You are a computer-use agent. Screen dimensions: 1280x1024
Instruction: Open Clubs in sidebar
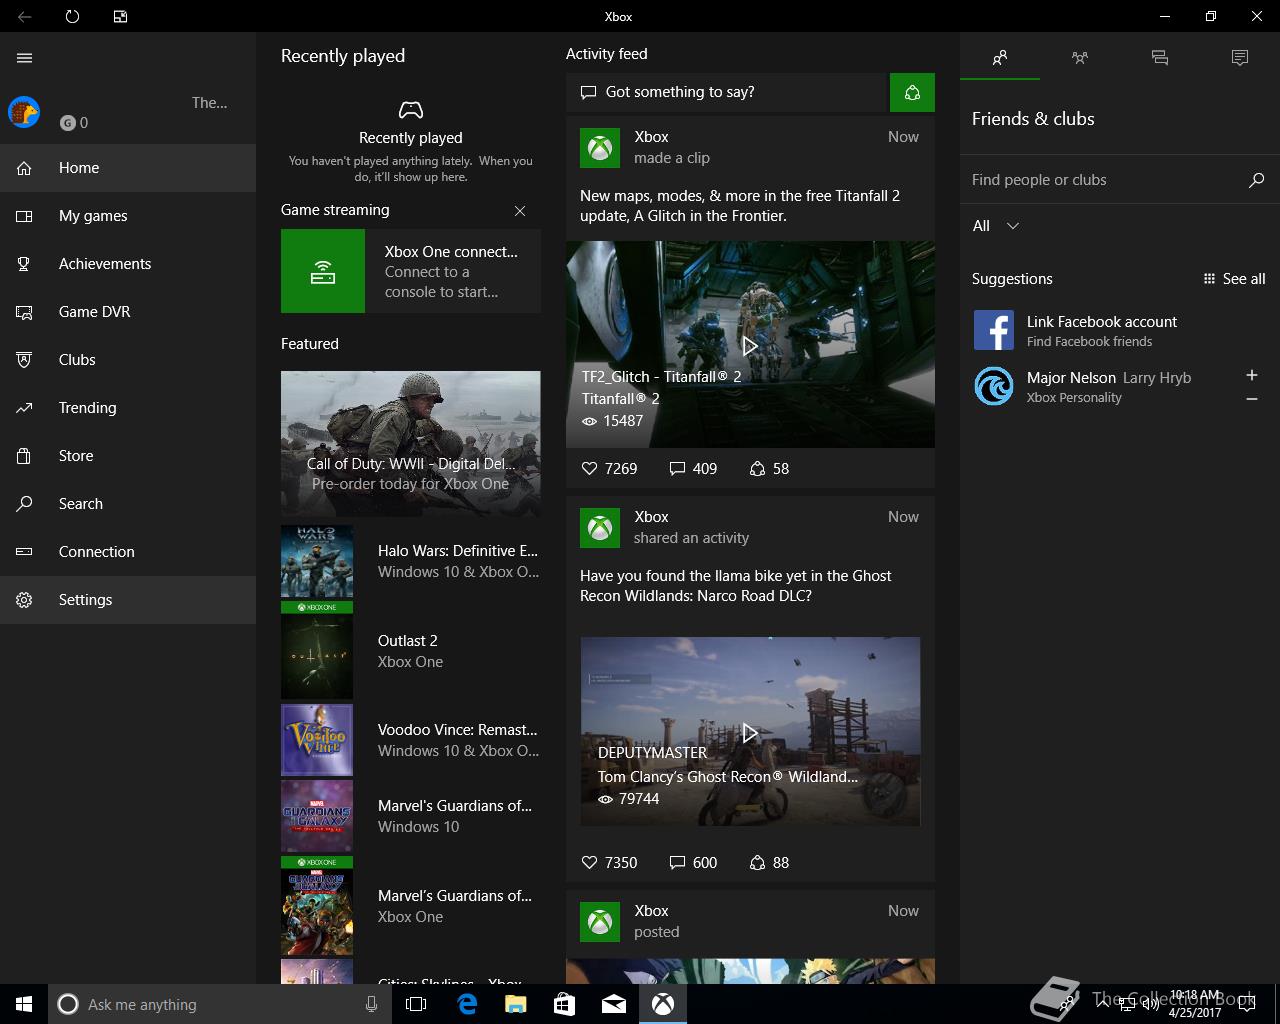click(128, 360)
